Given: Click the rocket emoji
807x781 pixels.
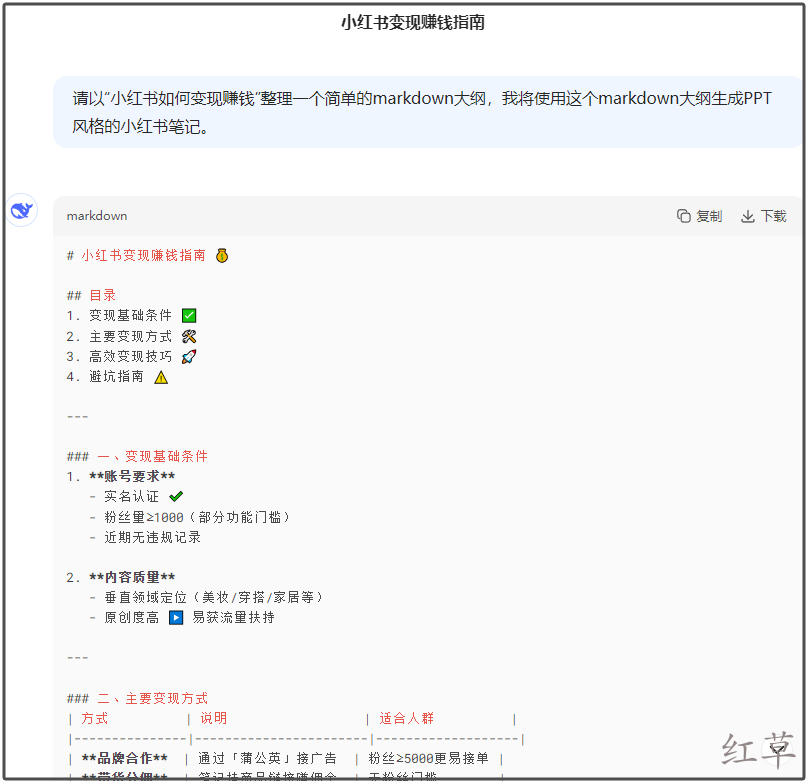Looking at the screenshot, I should (x=189, y=356).
